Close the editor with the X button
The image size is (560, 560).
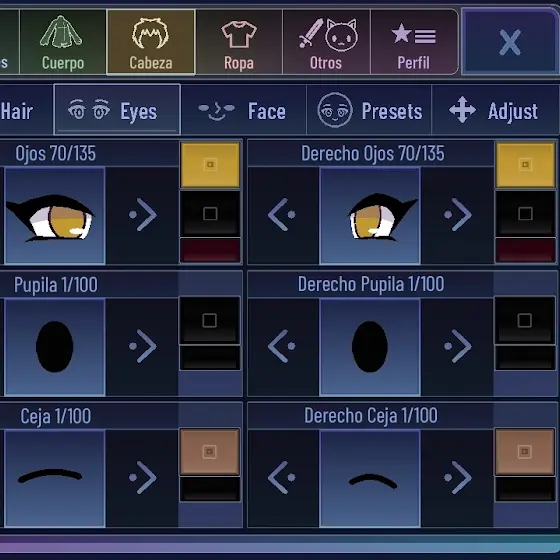pyautogui.click(x=510, y=42)
